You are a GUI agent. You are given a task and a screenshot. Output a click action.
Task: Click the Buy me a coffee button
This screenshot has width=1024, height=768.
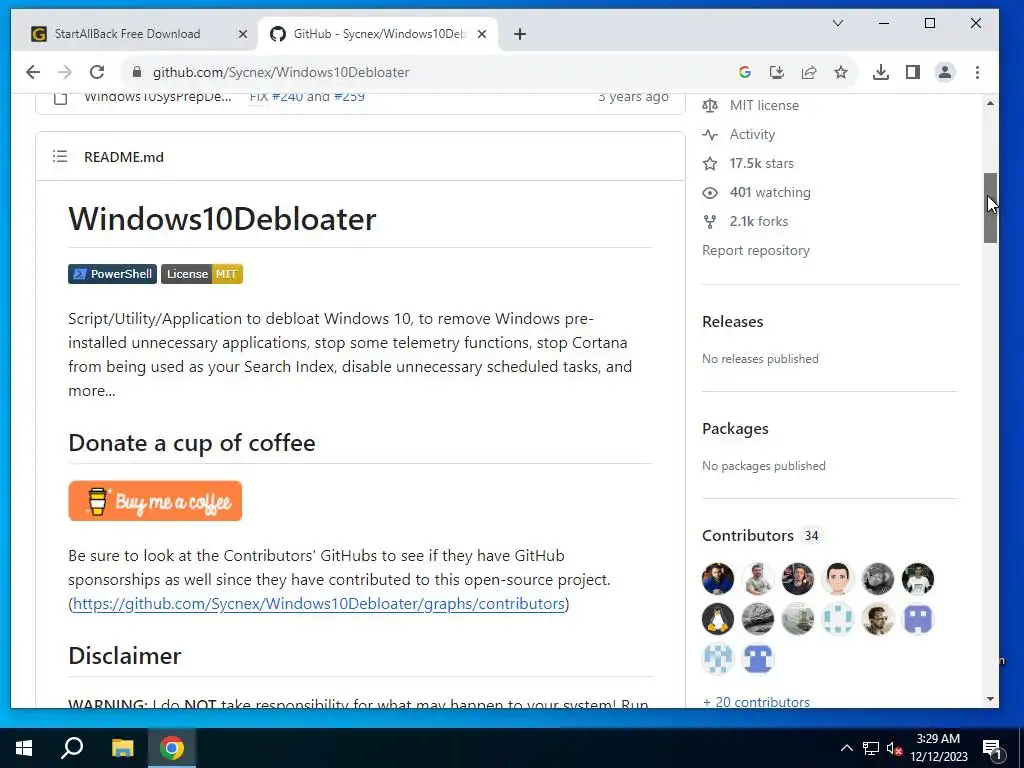pyautogui.click(x=155, y=501)
